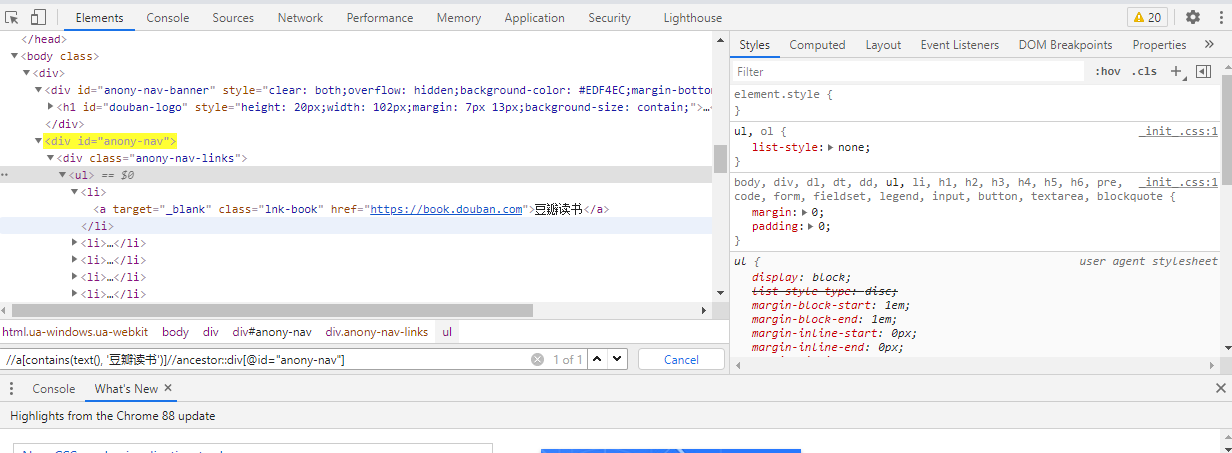Go to next search result
1232x453 pixels.
pos(617,359)
